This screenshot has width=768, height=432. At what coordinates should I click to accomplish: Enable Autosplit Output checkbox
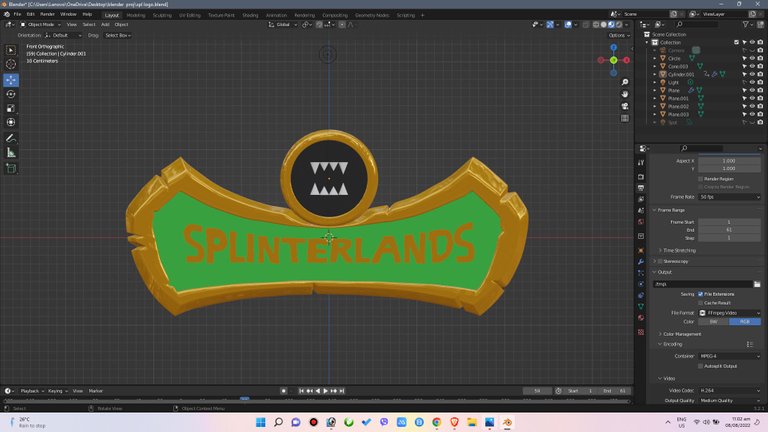click(x=700, y=366)
